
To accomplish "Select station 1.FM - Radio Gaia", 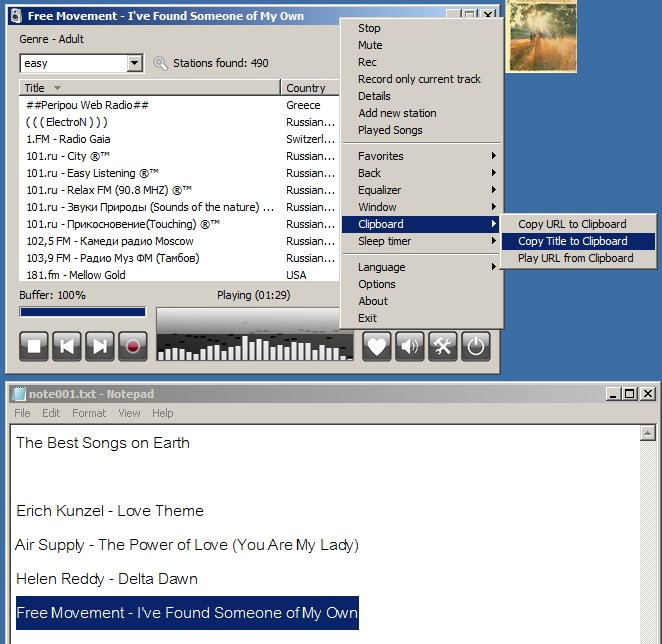I will tap(179, 139).
